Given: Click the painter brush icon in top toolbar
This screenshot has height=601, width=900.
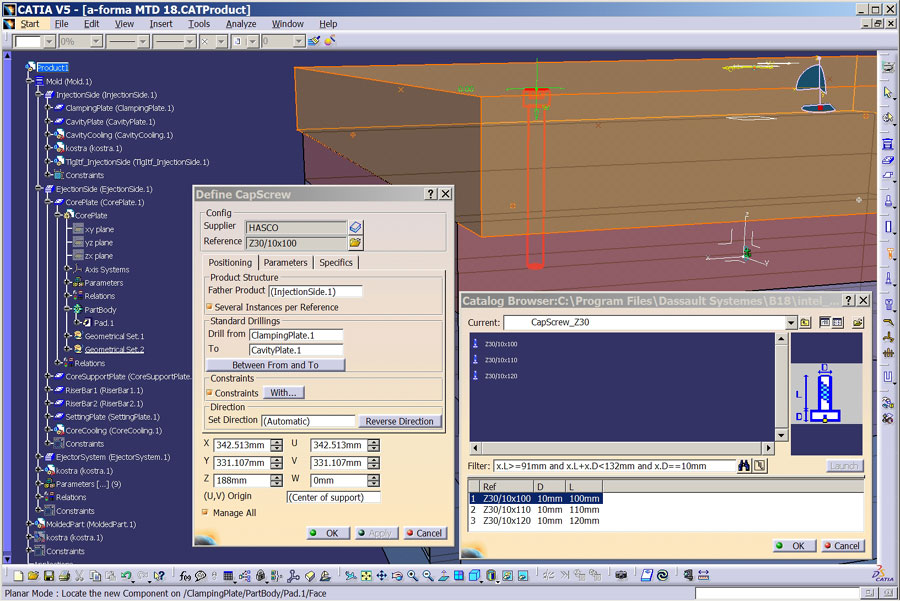Looking at the screenshot, I should click(314, 41).
